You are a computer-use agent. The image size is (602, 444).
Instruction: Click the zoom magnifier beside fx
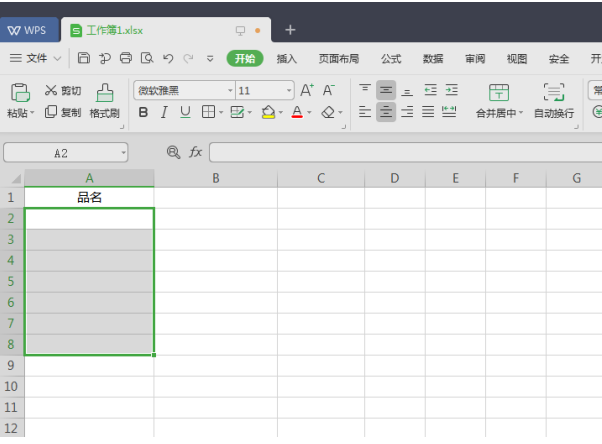(x=173, y=152)
